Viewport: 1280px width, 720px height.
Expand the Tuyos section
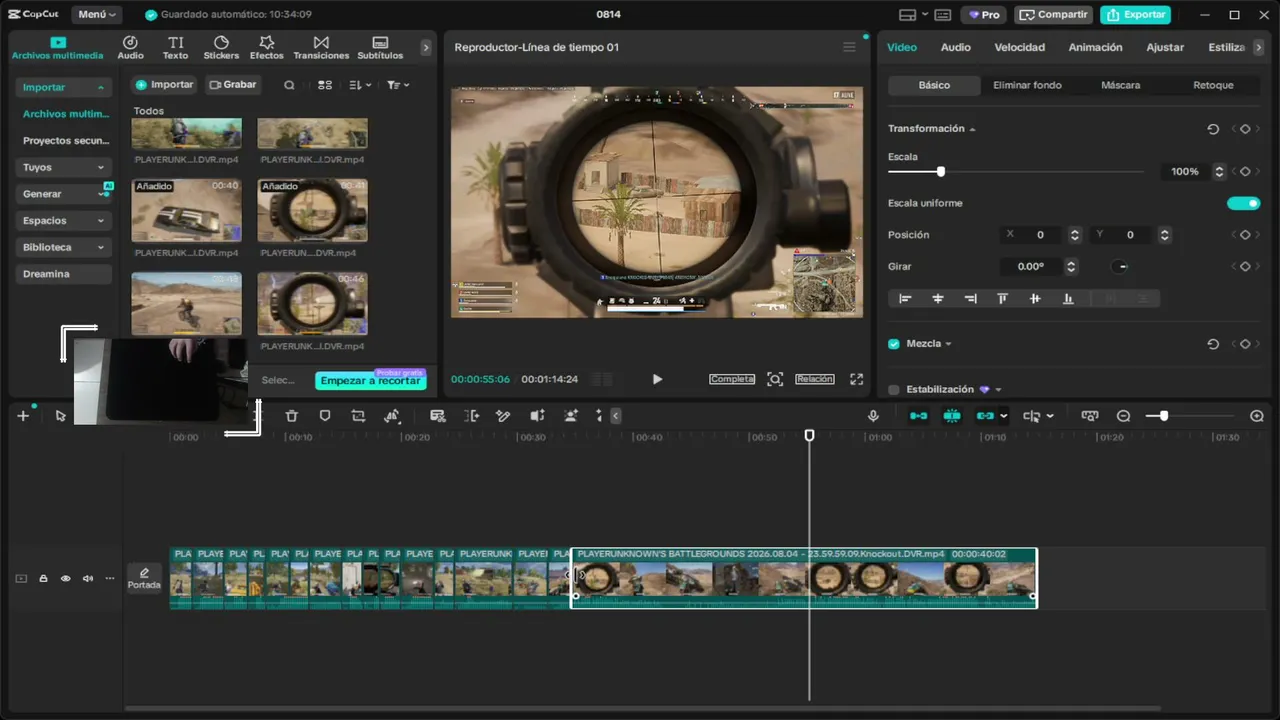(62, 167)
